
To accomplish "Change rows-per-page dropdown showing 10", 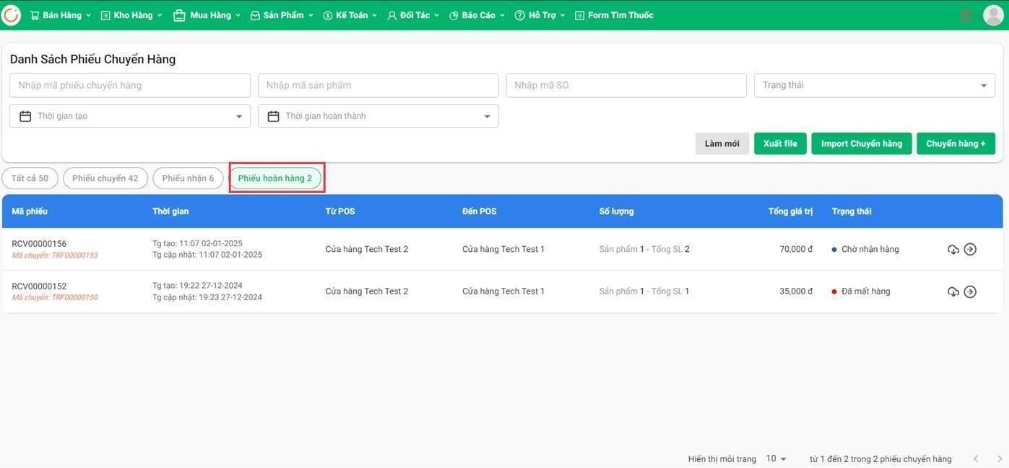I will click(x=776, y=458).
